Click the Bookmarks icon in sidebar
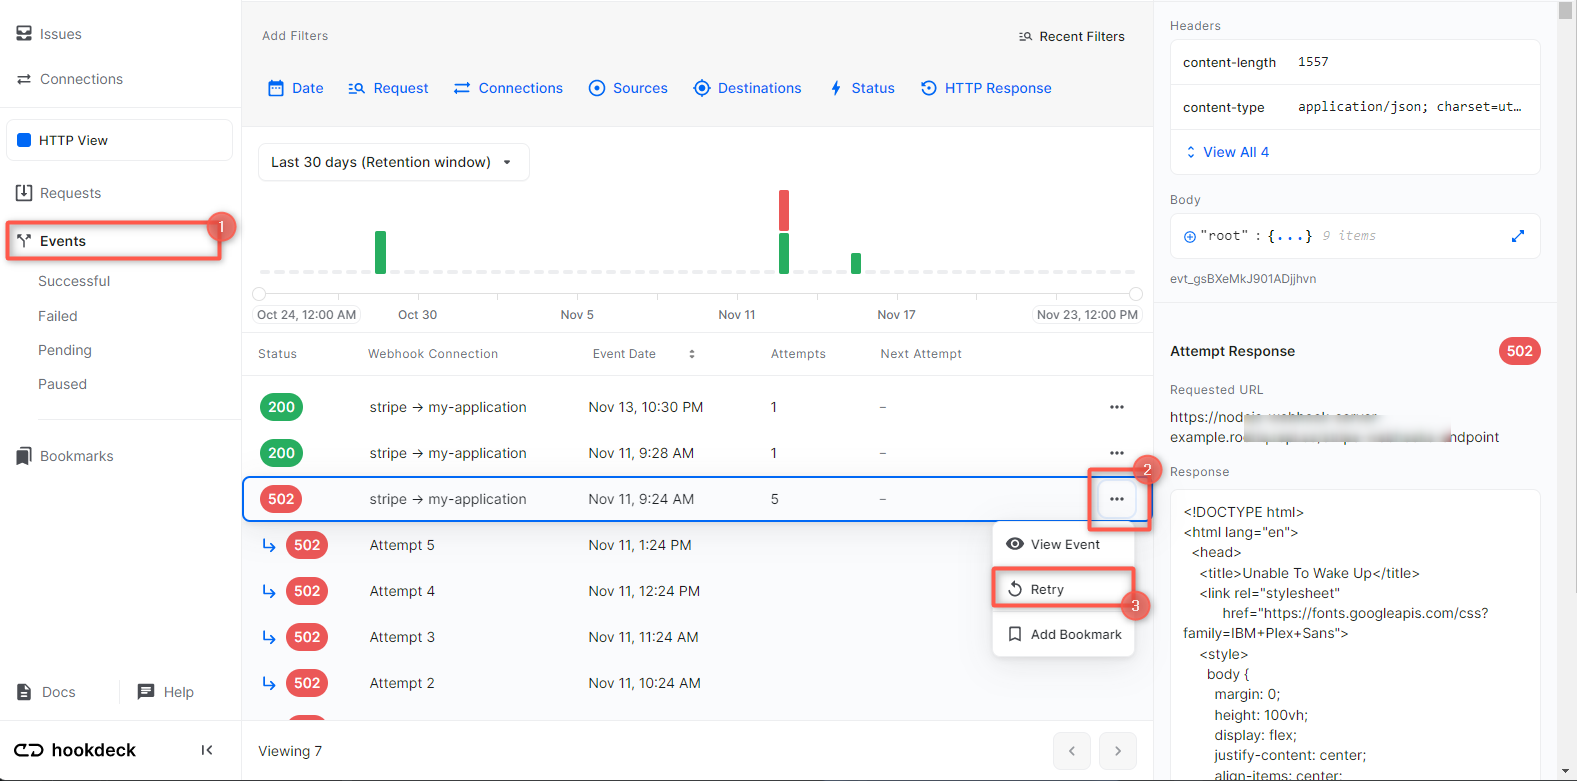 tap(24, 456)
